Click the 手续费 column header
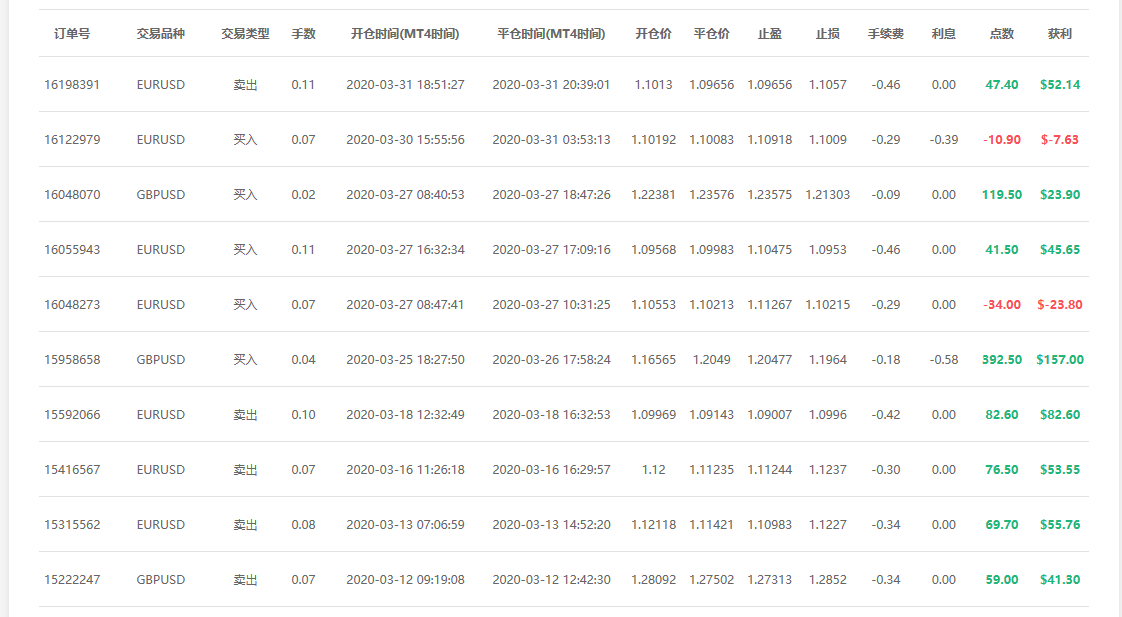Image resolution: width=1122 pixels, height=617 pixels. 885,34
